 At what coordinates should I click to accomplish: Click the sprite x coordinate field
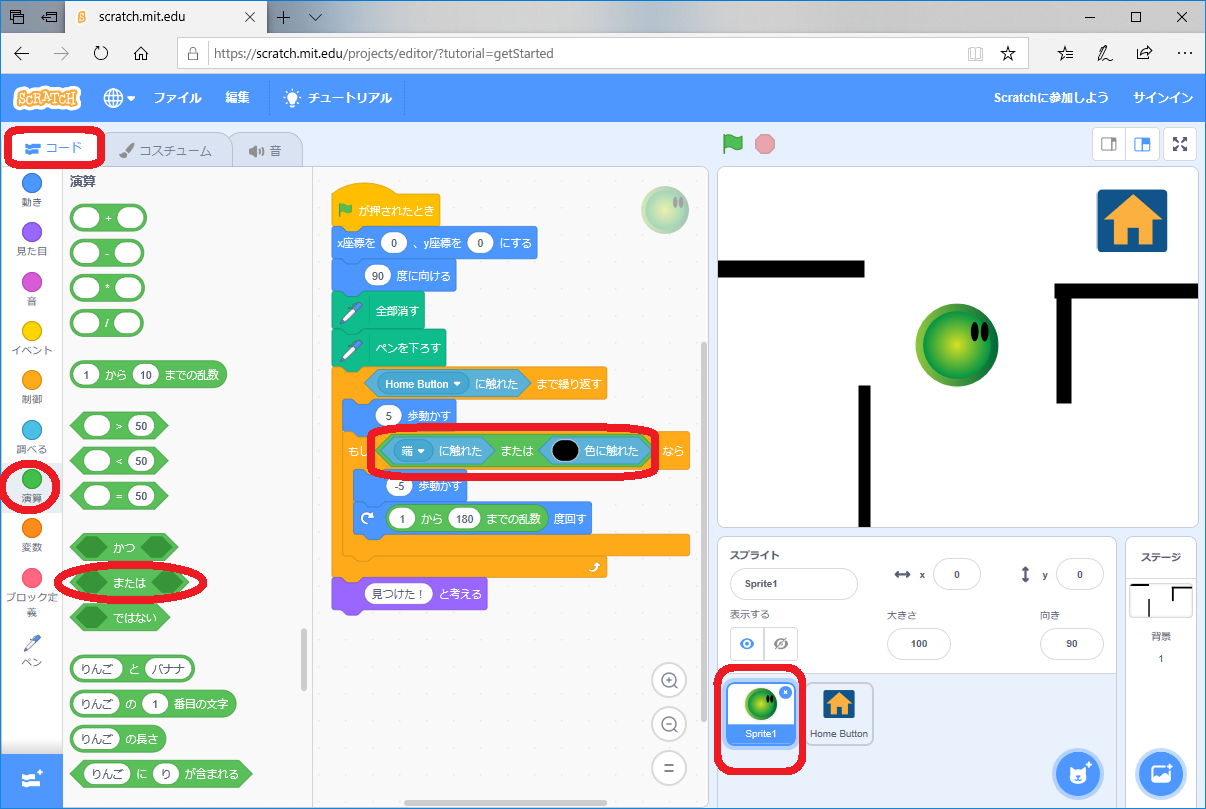(x=956, y=575)
